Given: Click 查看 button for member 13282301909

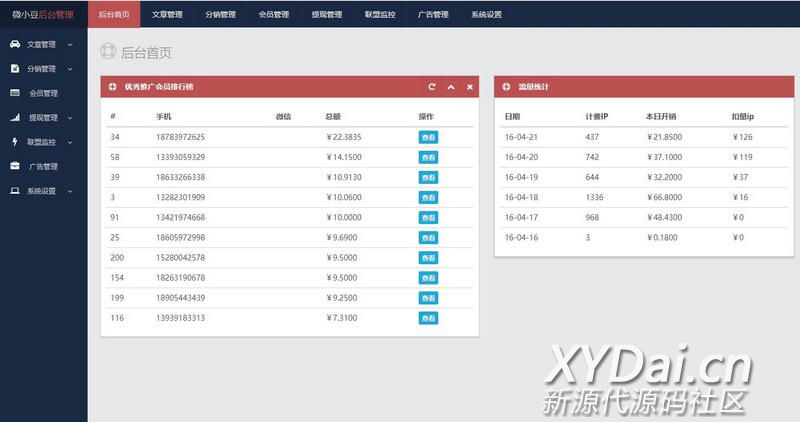Looking at the screenshot, I should [x=428, y=197].
